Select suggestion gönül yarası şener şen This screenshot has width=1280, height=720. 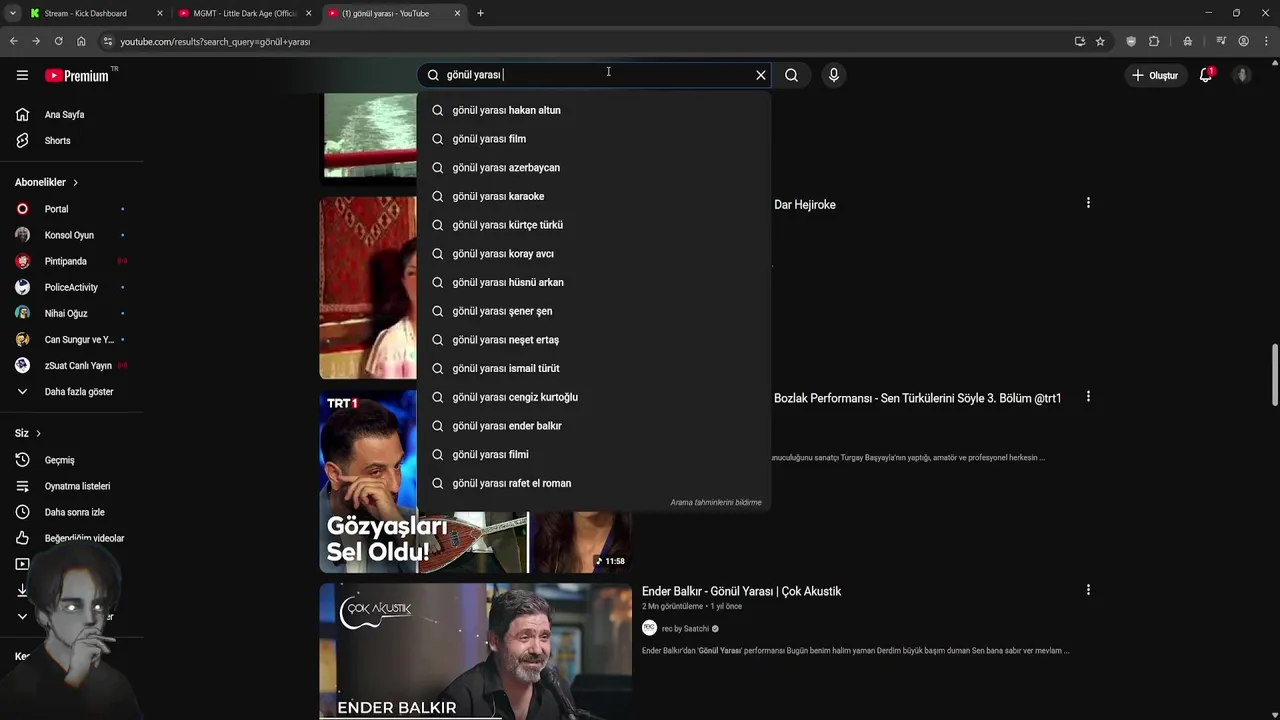(x=594, y=311)
